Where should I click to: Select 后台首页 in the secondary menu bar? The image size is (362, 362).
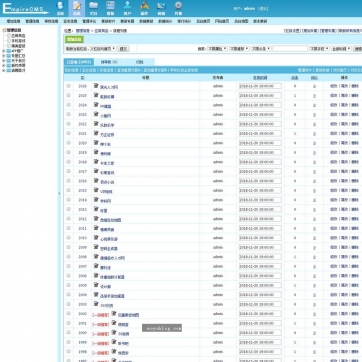[x=203, y=21]
